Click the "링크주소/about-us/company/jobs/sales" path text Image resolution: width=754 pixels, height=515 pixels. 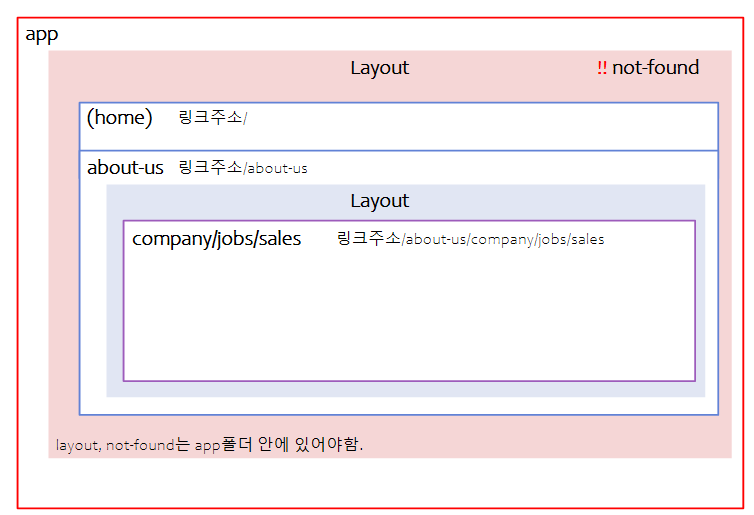tap(470, 239)
